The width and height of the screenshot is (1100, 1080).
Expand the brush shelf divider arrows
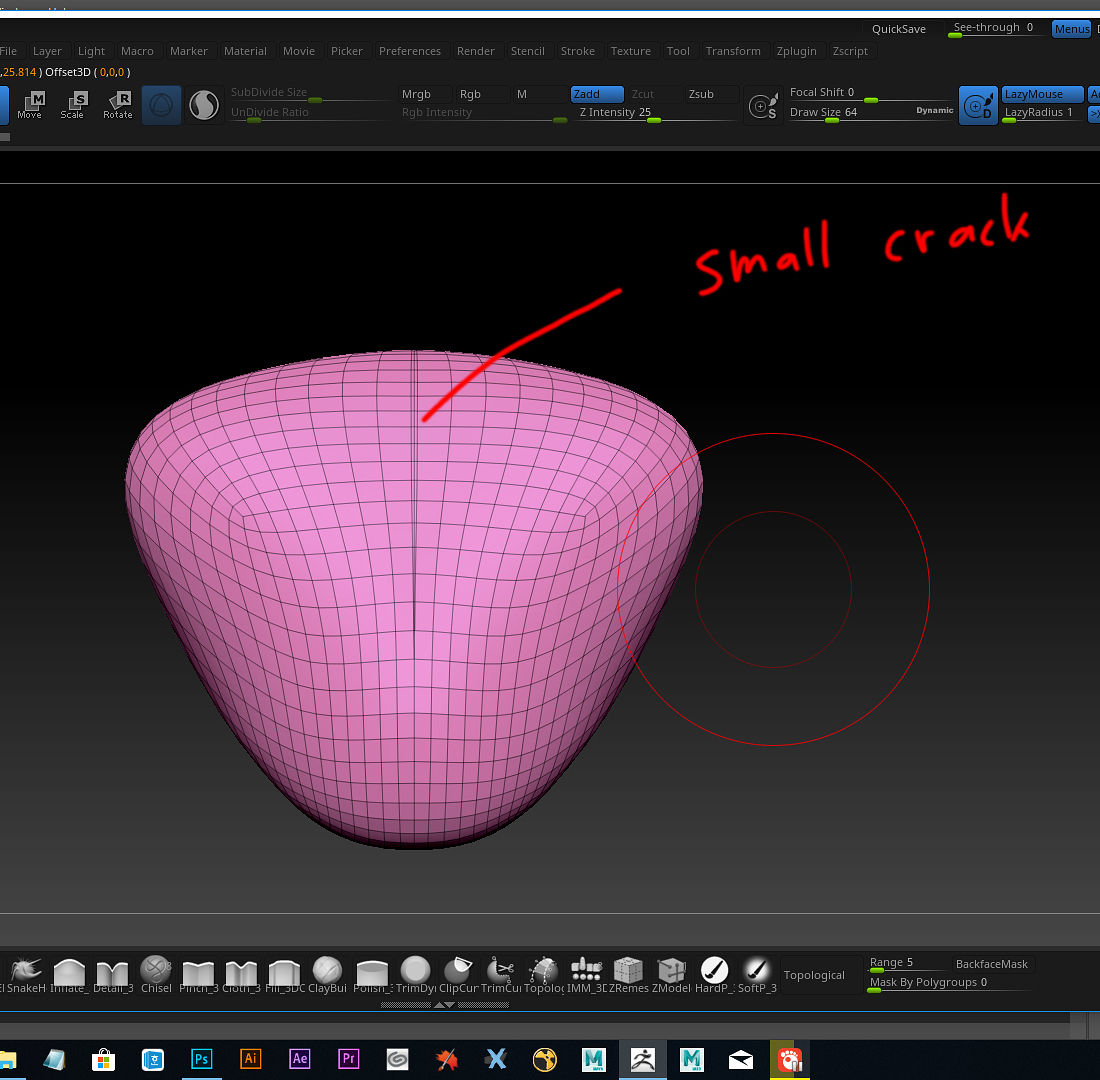click(x=444, y=1005)
